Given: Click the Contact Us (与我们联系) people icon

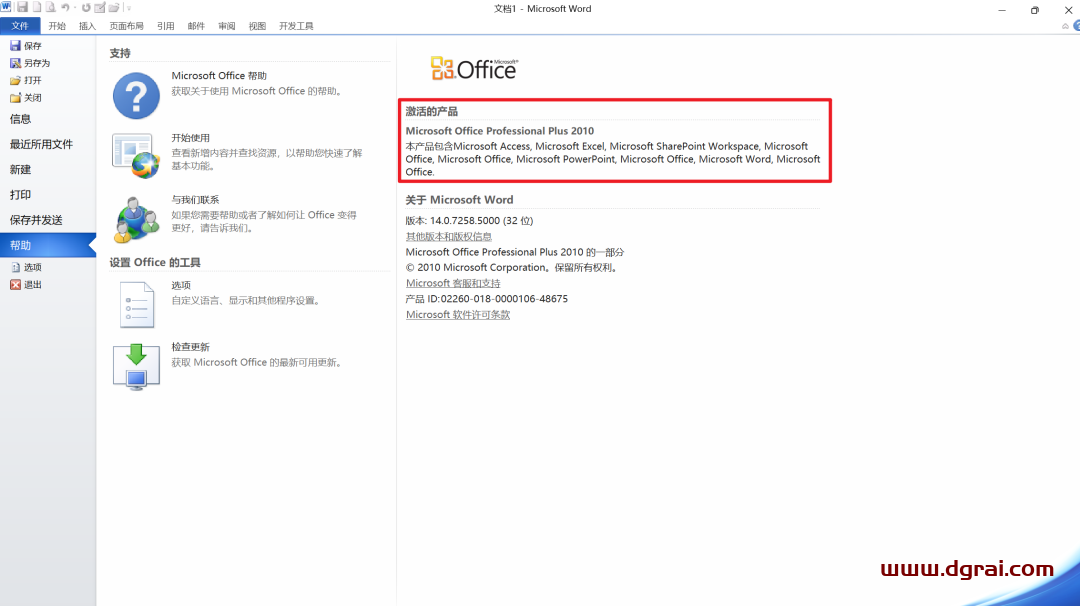Looking at the screenshot, I should [x=136, y=219].
